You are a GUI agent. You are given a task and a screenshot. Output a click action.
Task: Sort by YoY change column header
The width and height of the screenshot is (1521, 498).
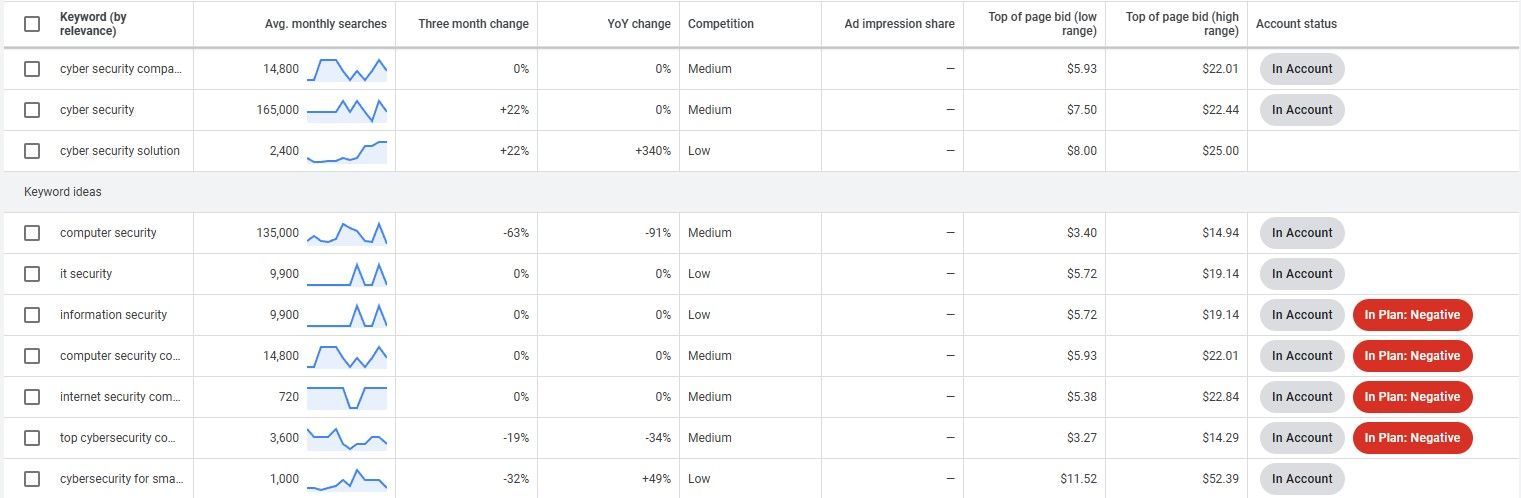(639, 24)
